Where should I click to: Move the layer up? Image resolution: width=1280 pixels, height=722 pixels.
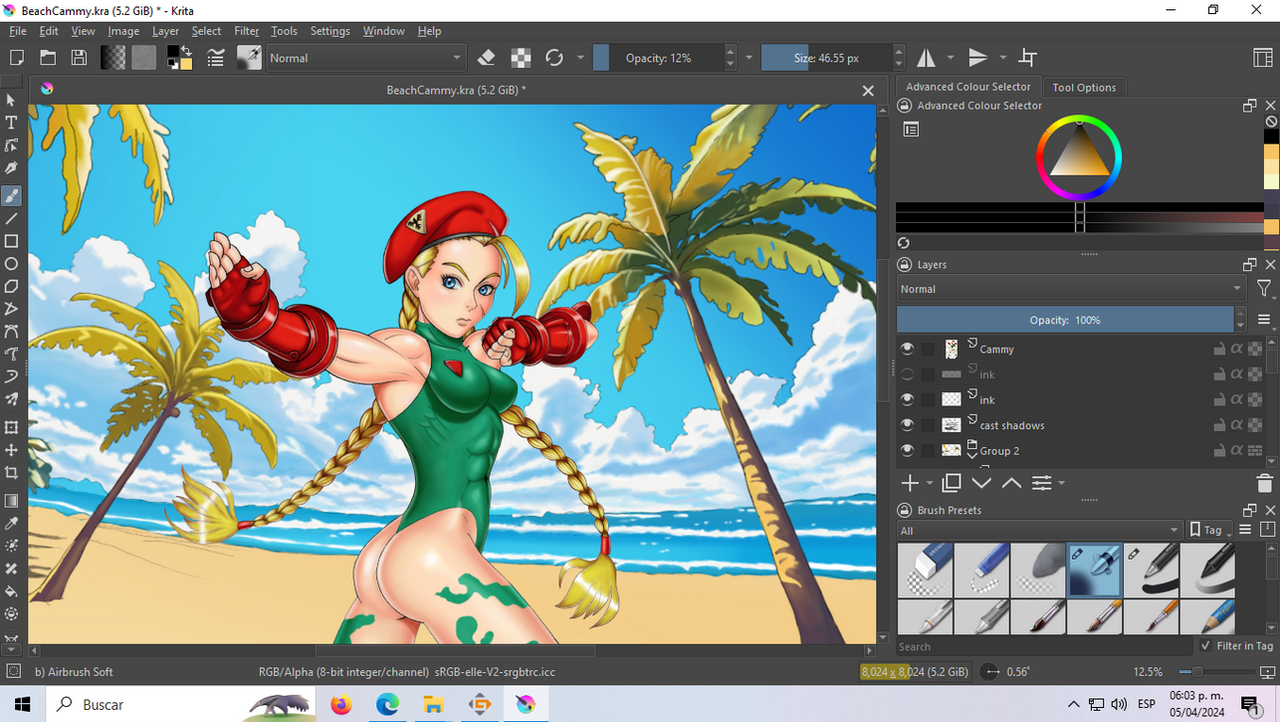click(x=1011, y=483)
